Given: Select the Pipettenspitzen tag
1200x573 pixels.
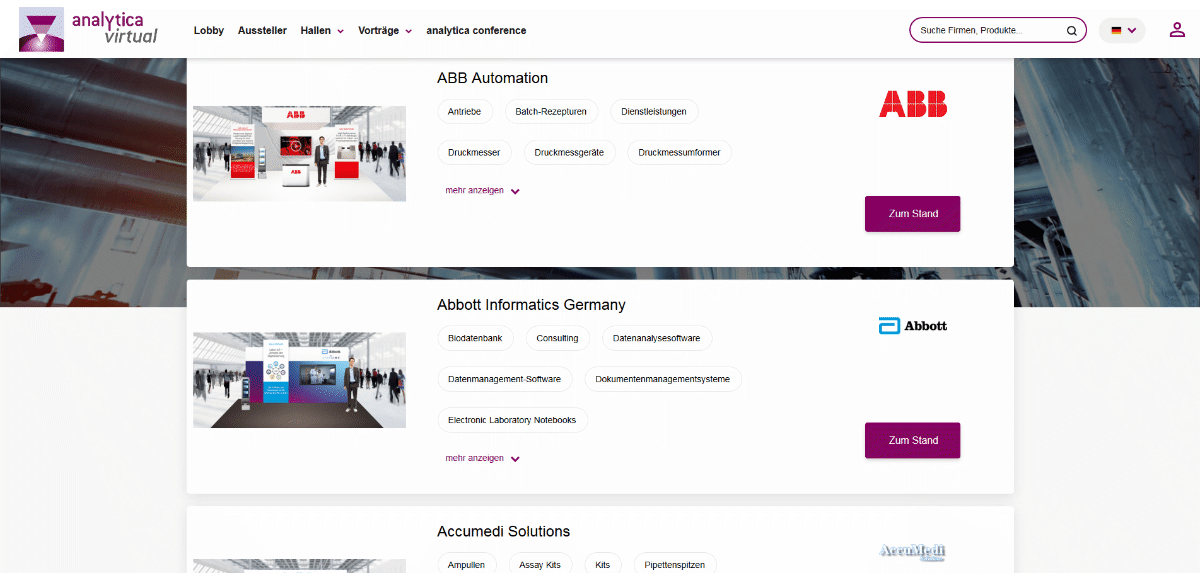Looking at the screenshot, I should [x=675, y=565].
